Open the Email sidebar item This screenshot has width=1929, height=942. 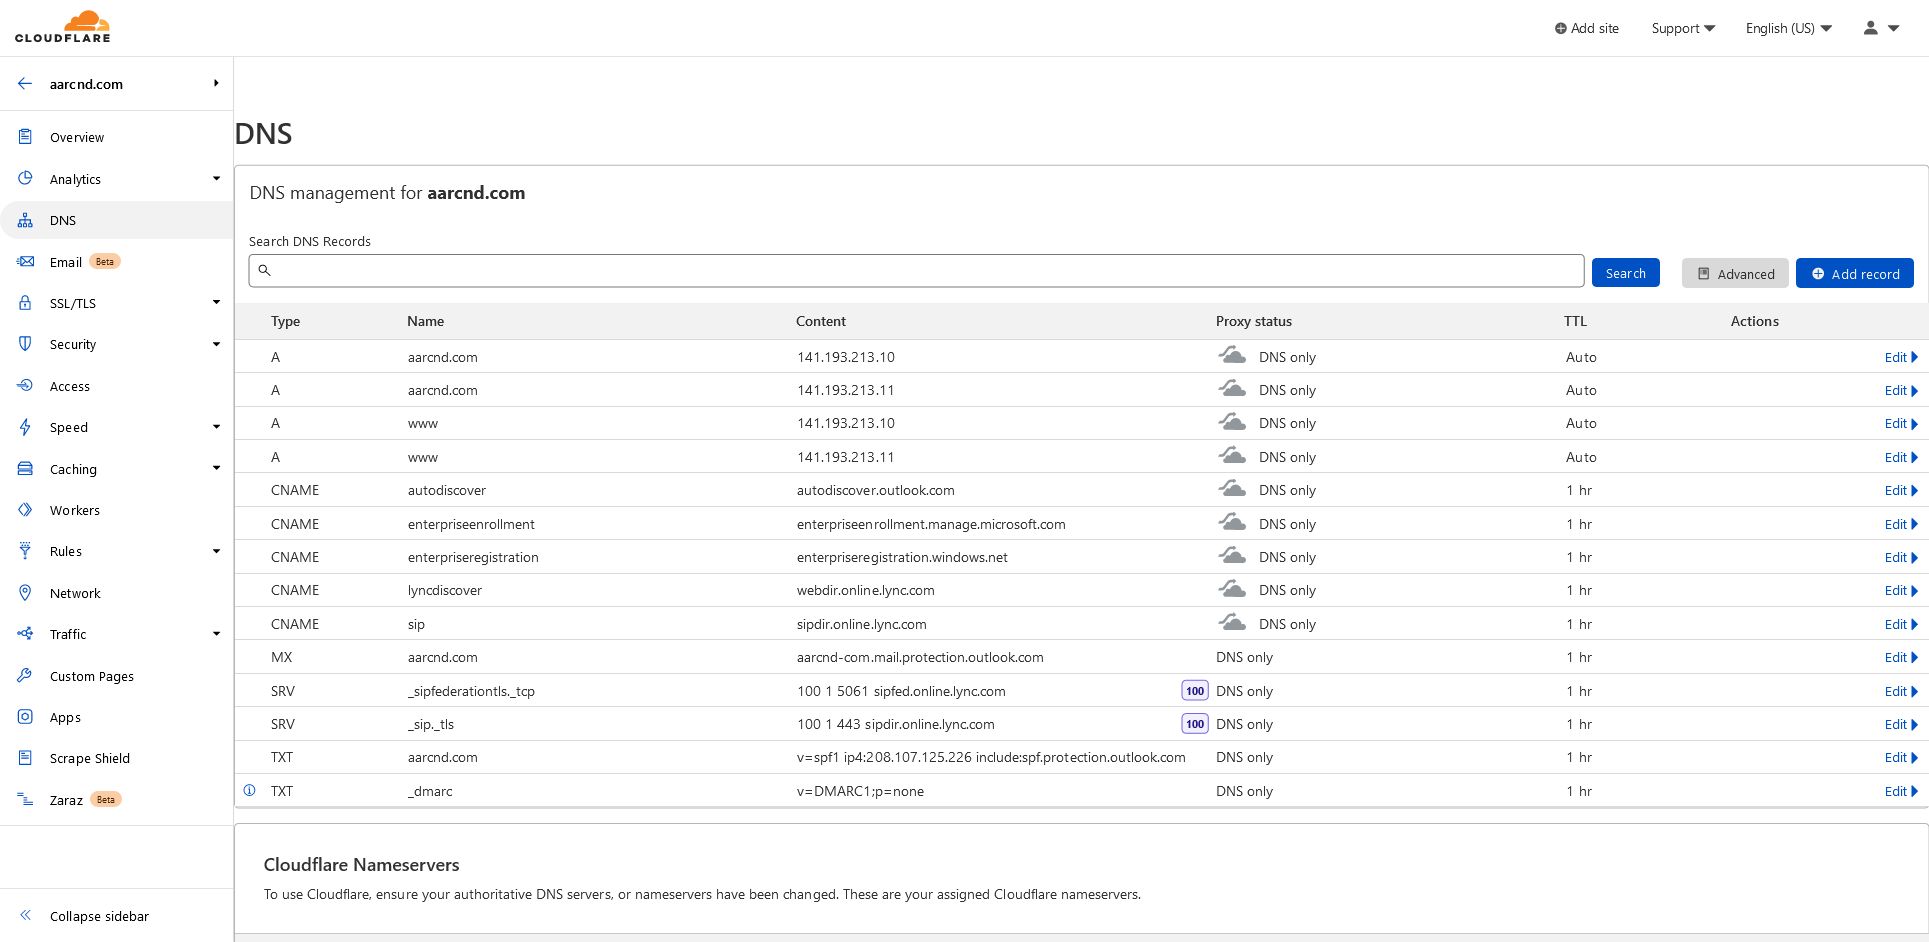click(x=66, y=262)
